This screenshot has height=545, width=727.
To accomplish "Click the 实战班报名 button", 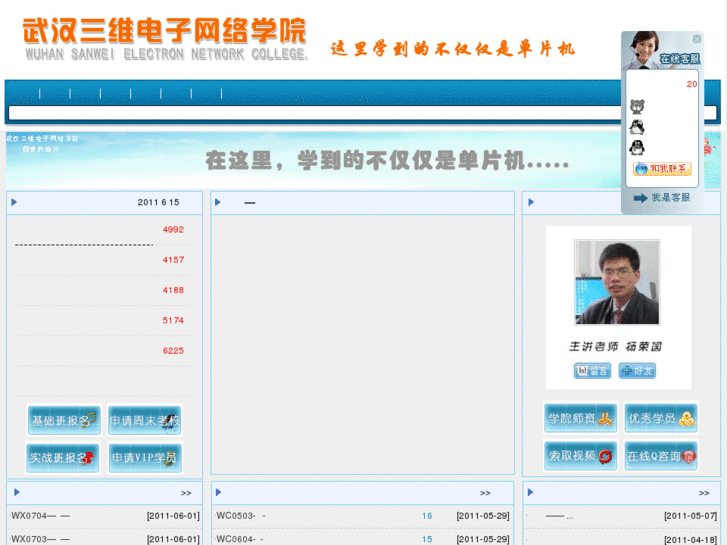I will tap(63, 458).
